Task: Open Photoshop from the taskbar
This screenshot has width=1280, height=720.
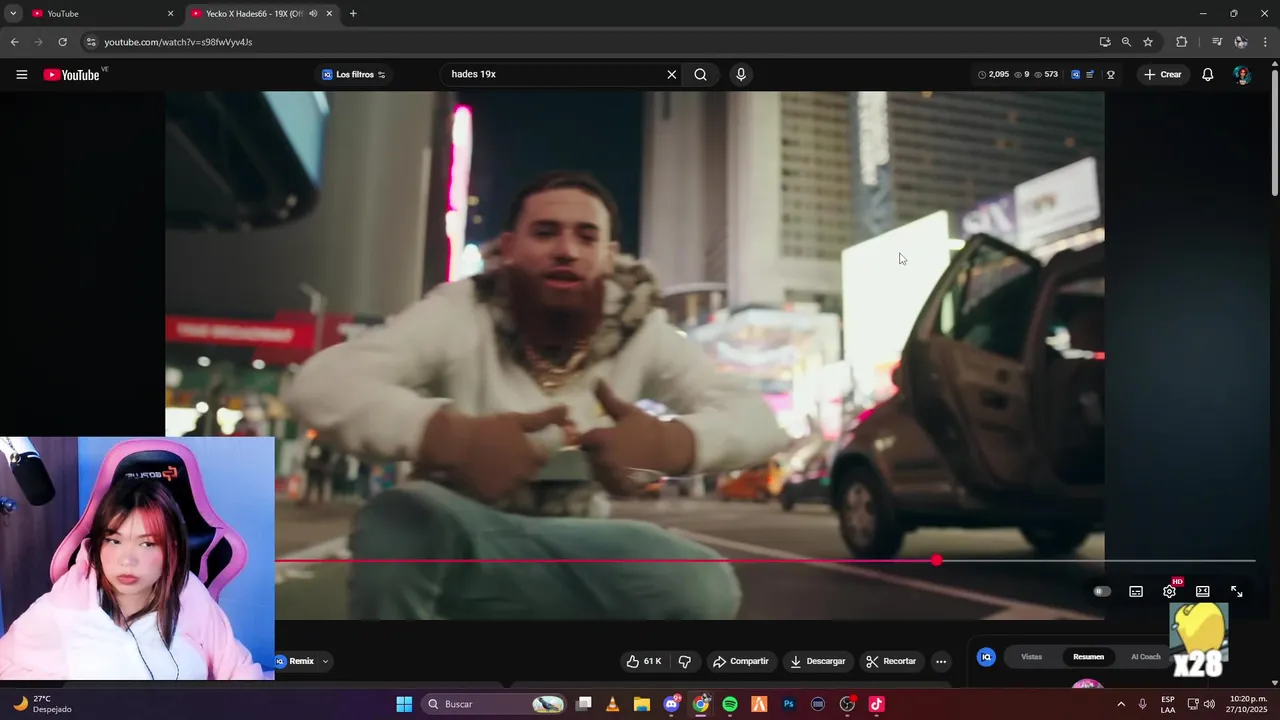Action: pos(788,704)
